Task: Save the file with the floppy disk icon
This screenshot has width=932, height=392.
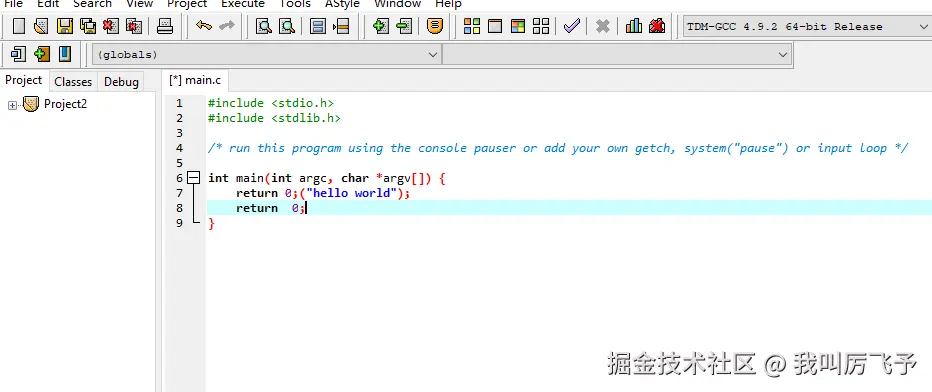Action: (x=64, y=26)
